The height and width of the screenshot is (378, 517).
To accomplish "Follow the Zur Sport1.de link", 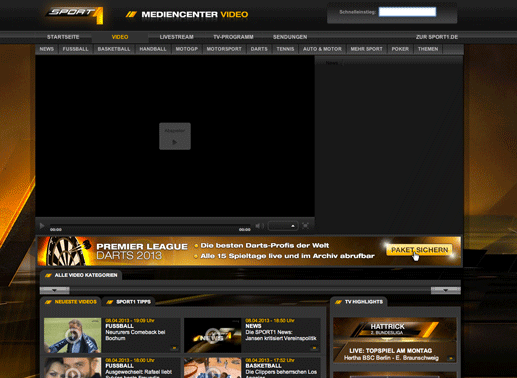I will coord(437,37).
